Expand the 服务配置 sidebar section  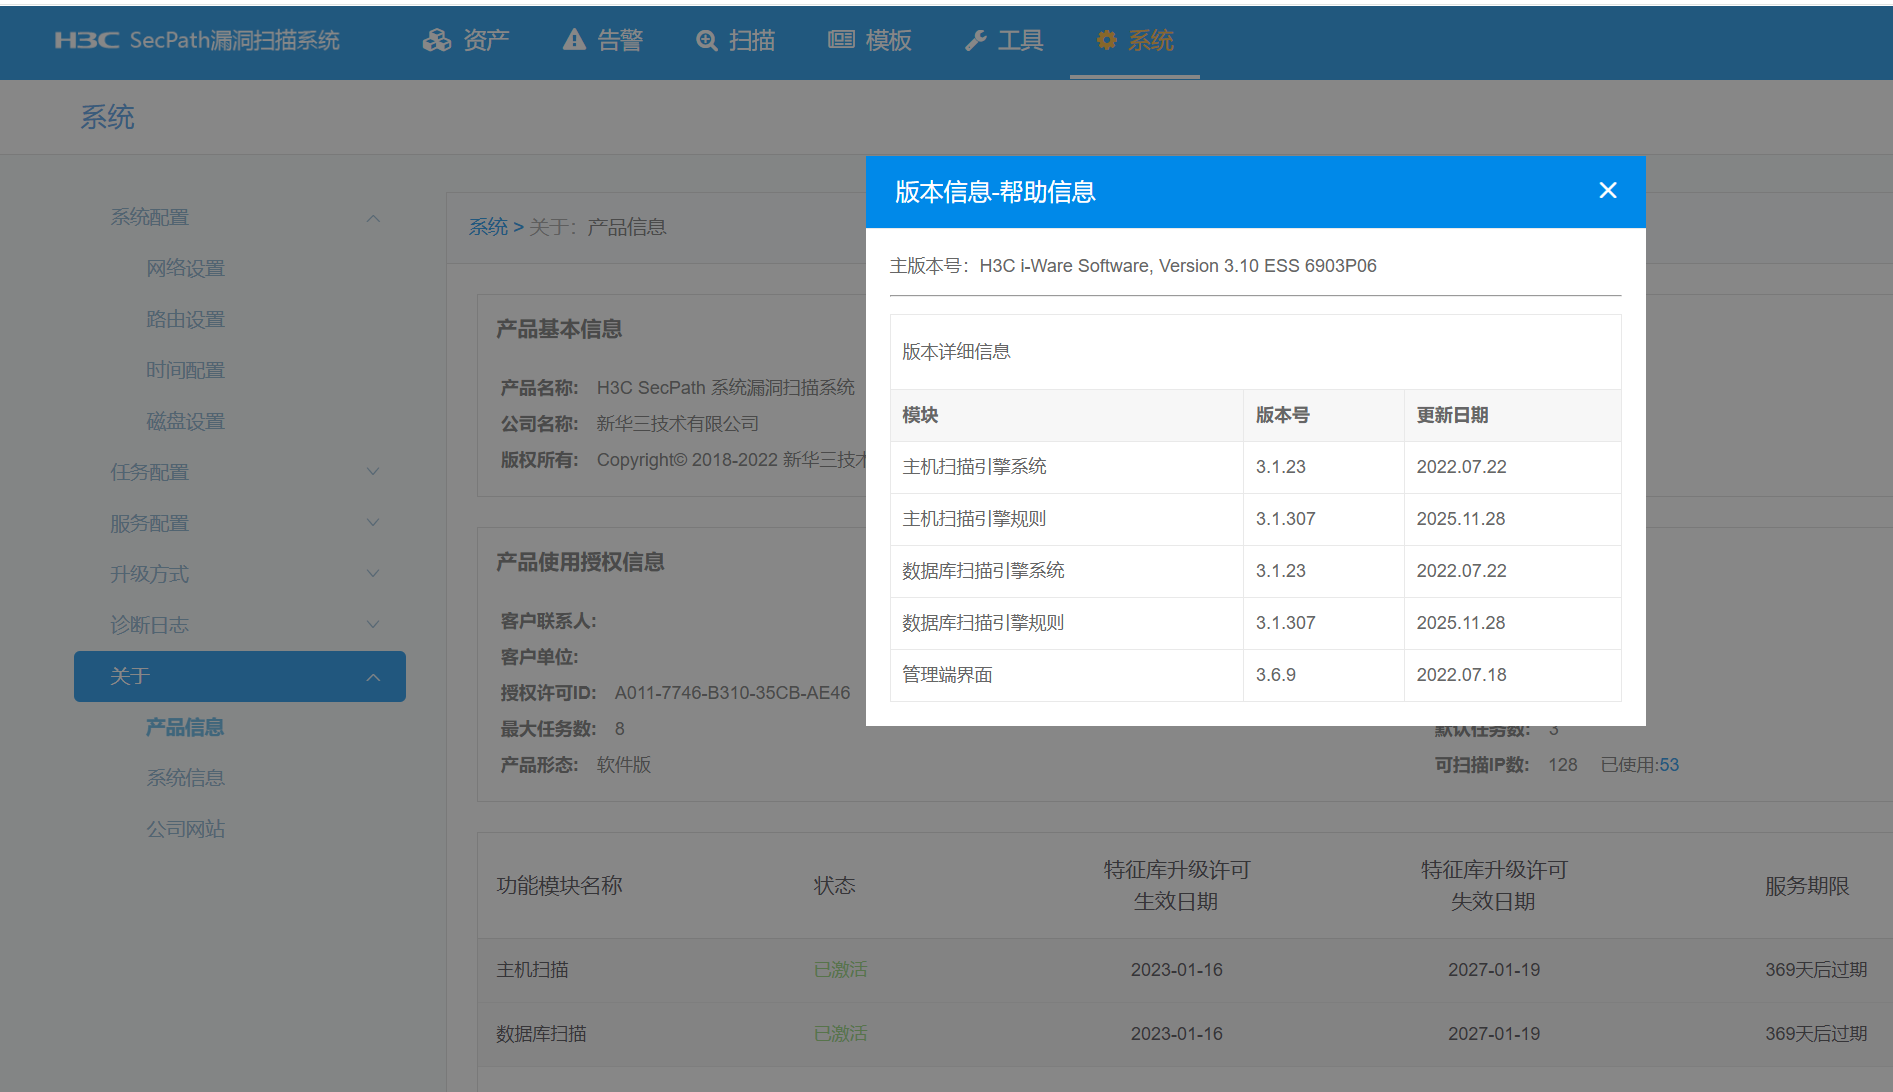[x=373, y=523]
